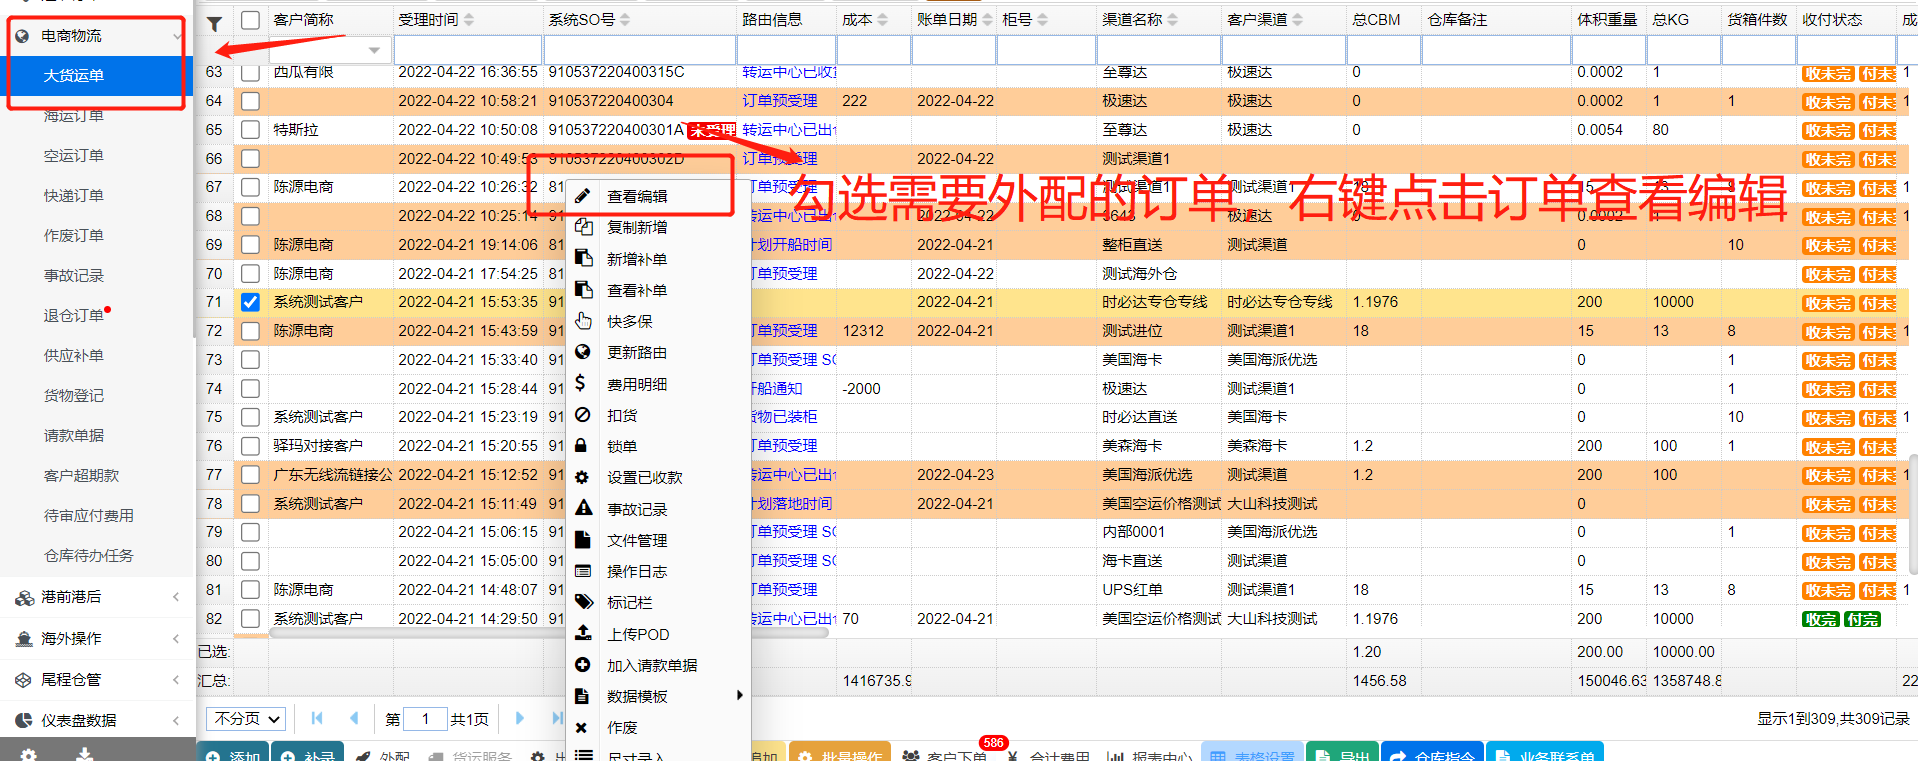This screenshot has height=761, width=1918.
Task: Toggle the select-all checkbox in table header
Action: 250,20
